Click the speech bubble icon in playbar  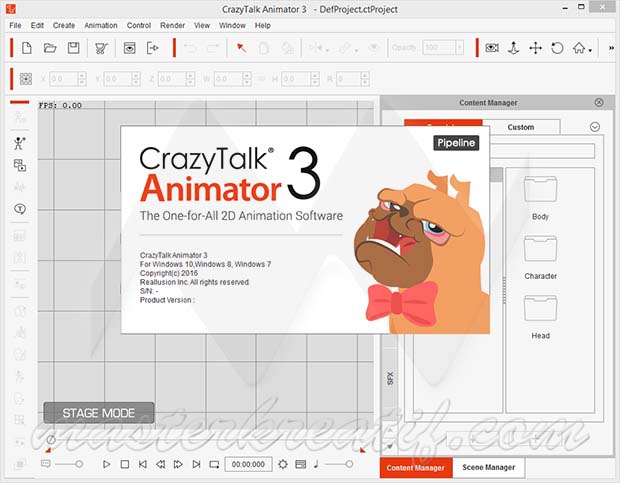pyautogui.click(x=46, y=464)
